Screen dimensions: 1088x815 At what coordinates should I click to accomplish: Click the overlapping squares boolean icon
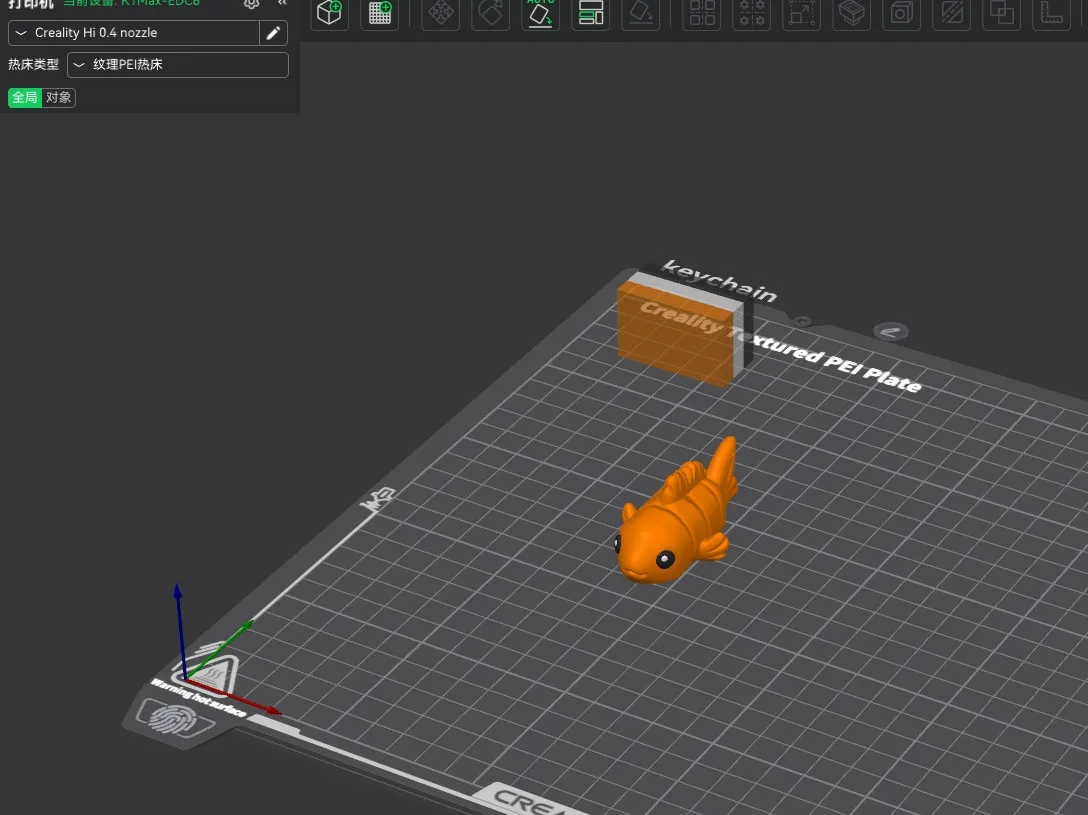point(1001,12)
